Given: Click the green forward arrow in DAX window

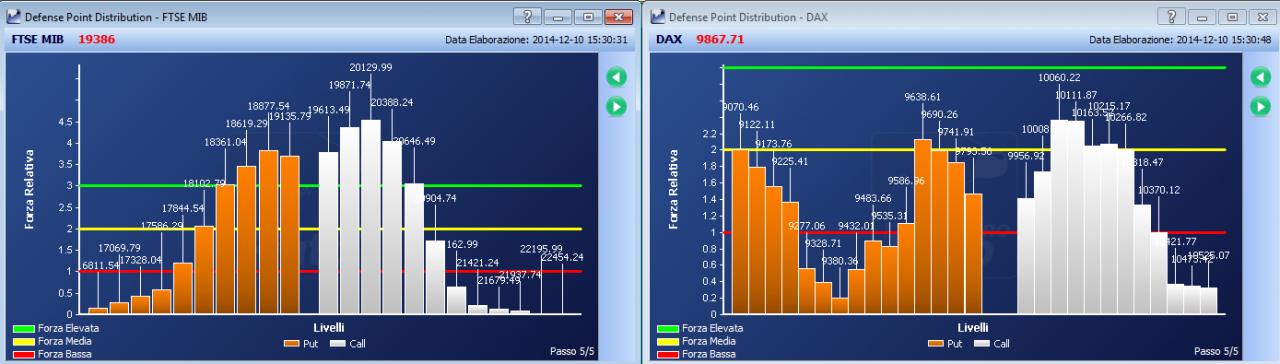Looking at the screenshot, I should pyautogui.click(x=1260, y=105).
